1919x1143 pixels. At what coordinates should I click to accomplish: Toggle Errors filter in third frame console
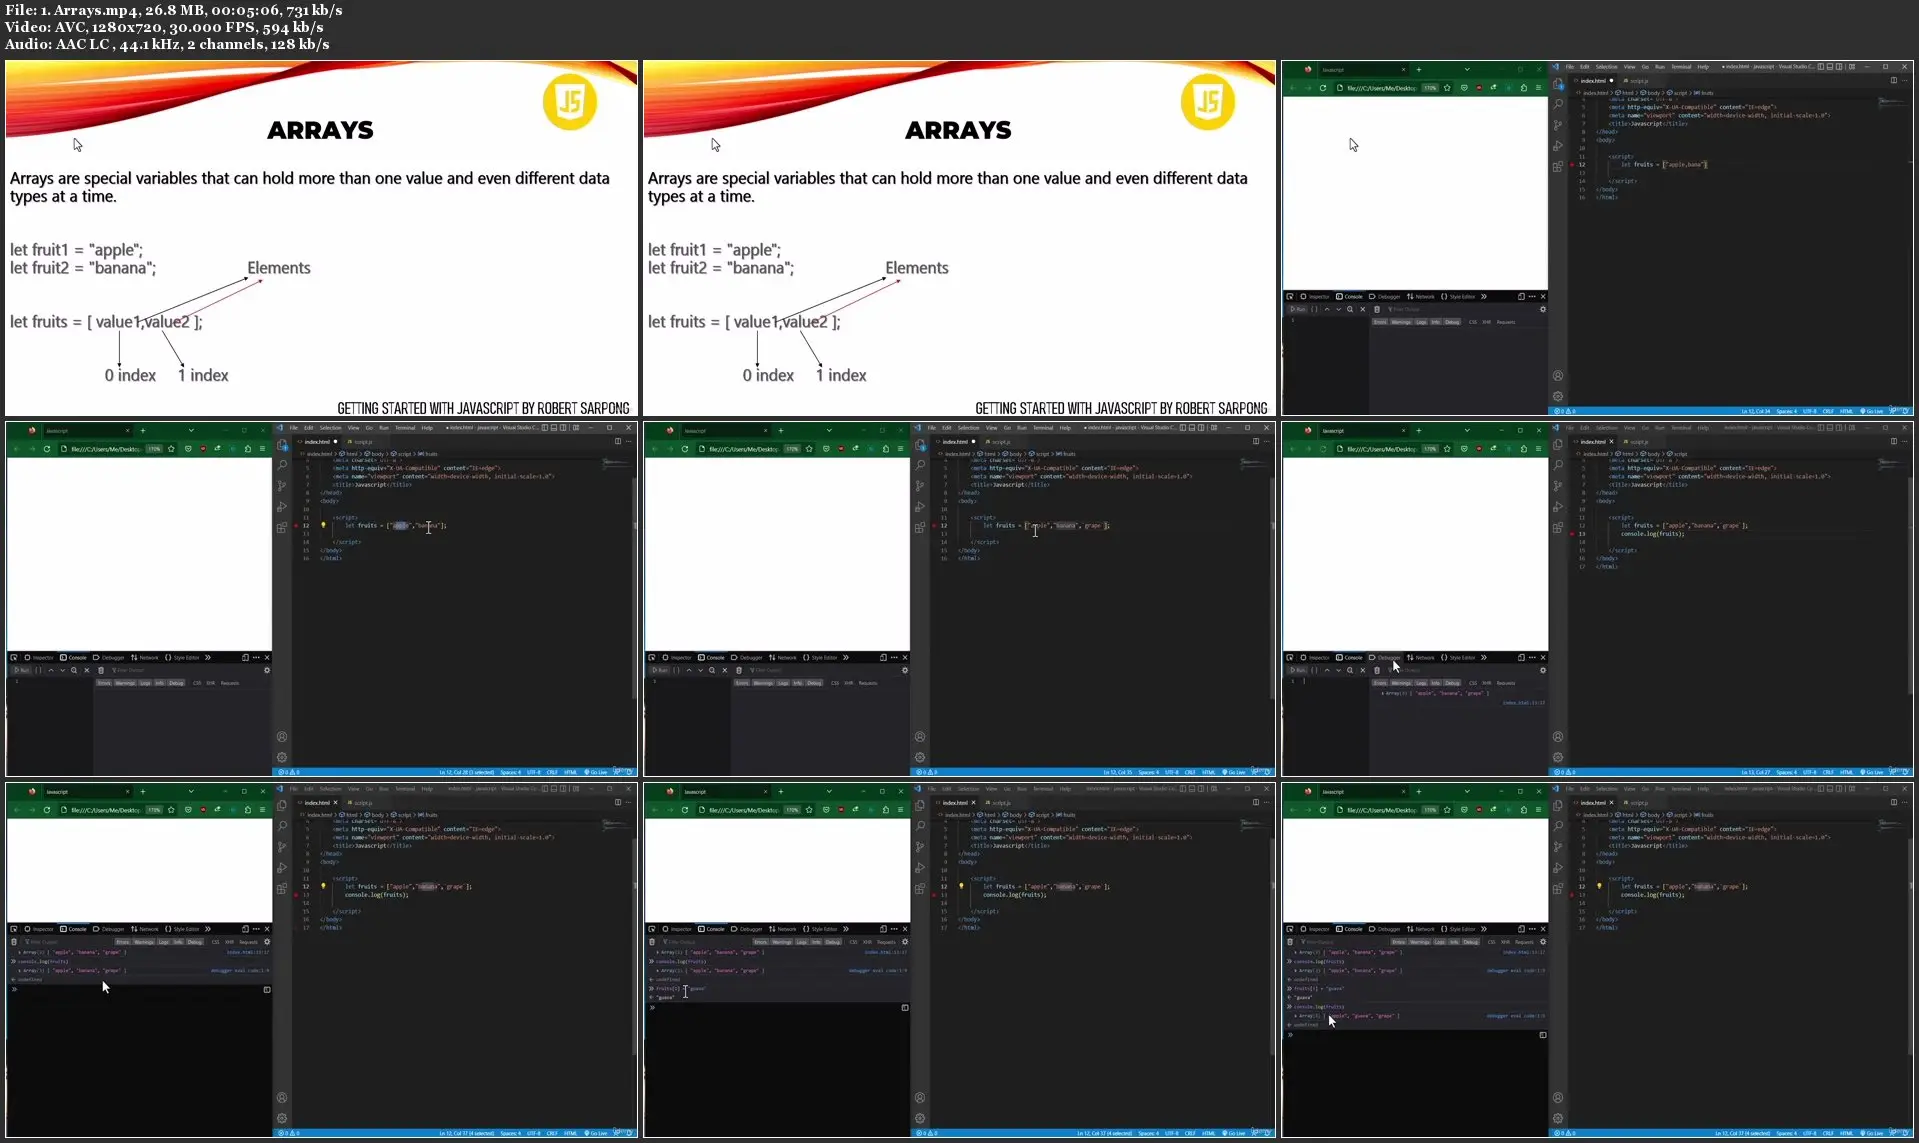[x=1380, y=322]
